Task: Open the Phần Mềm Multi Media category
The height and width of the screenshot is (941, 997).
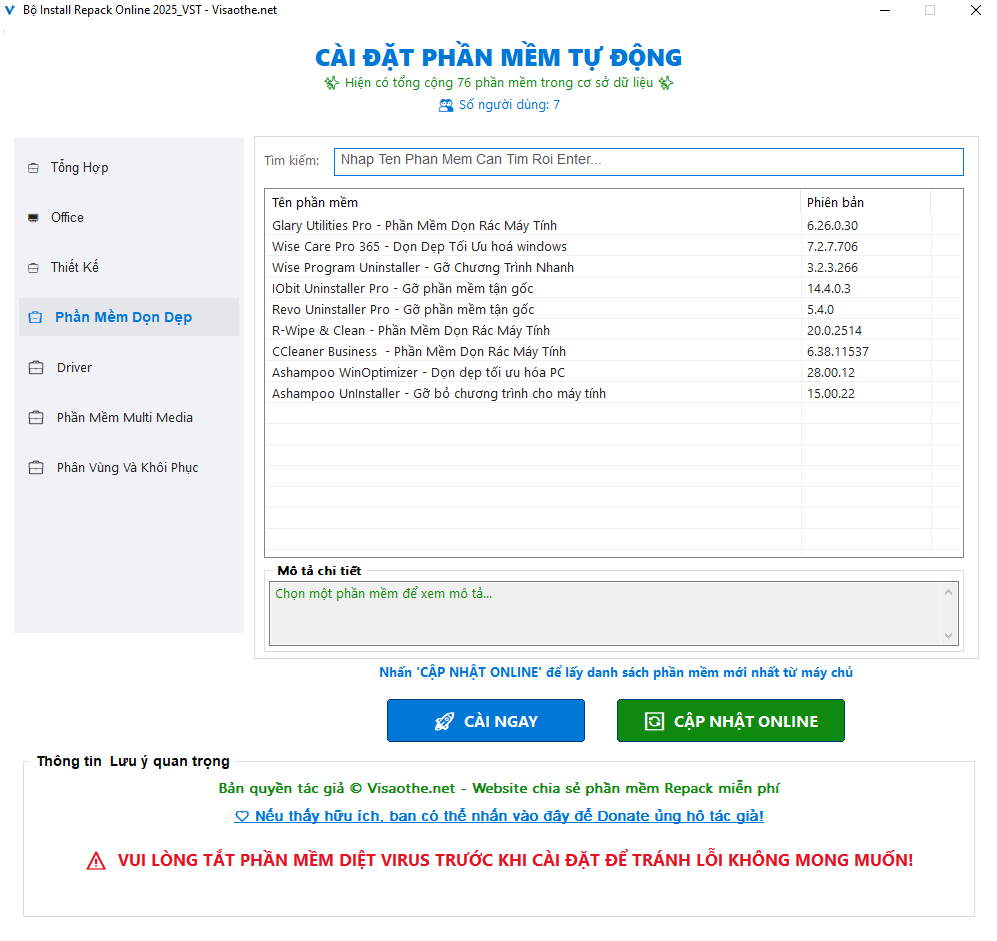Action: (x=129, y=418)
